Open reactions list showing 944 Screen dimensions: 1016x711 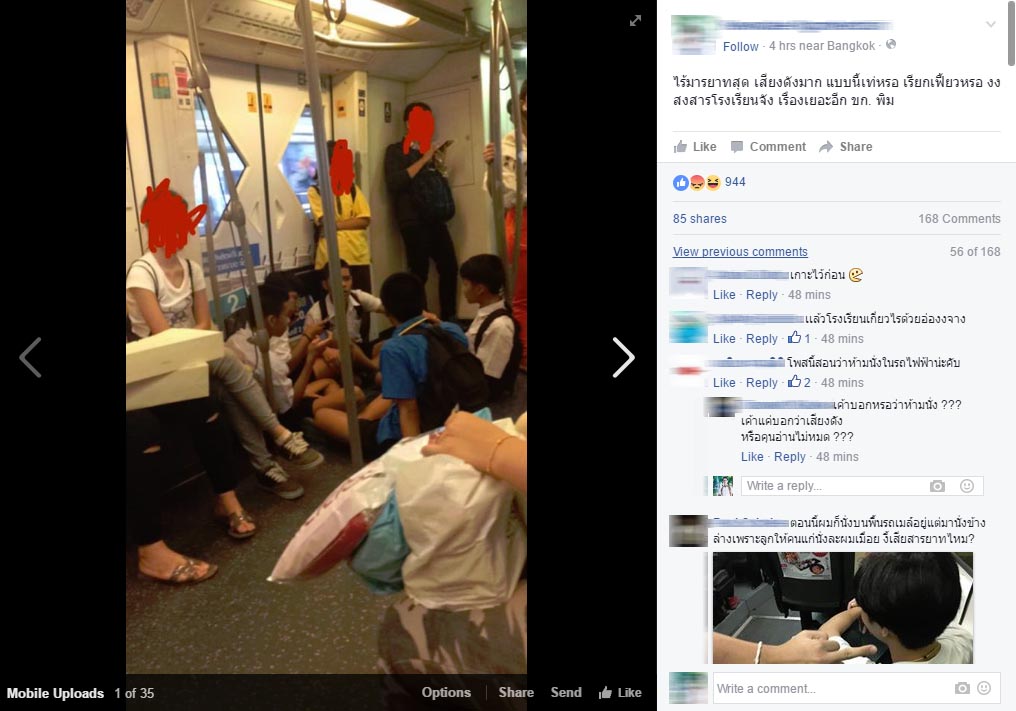710,182
